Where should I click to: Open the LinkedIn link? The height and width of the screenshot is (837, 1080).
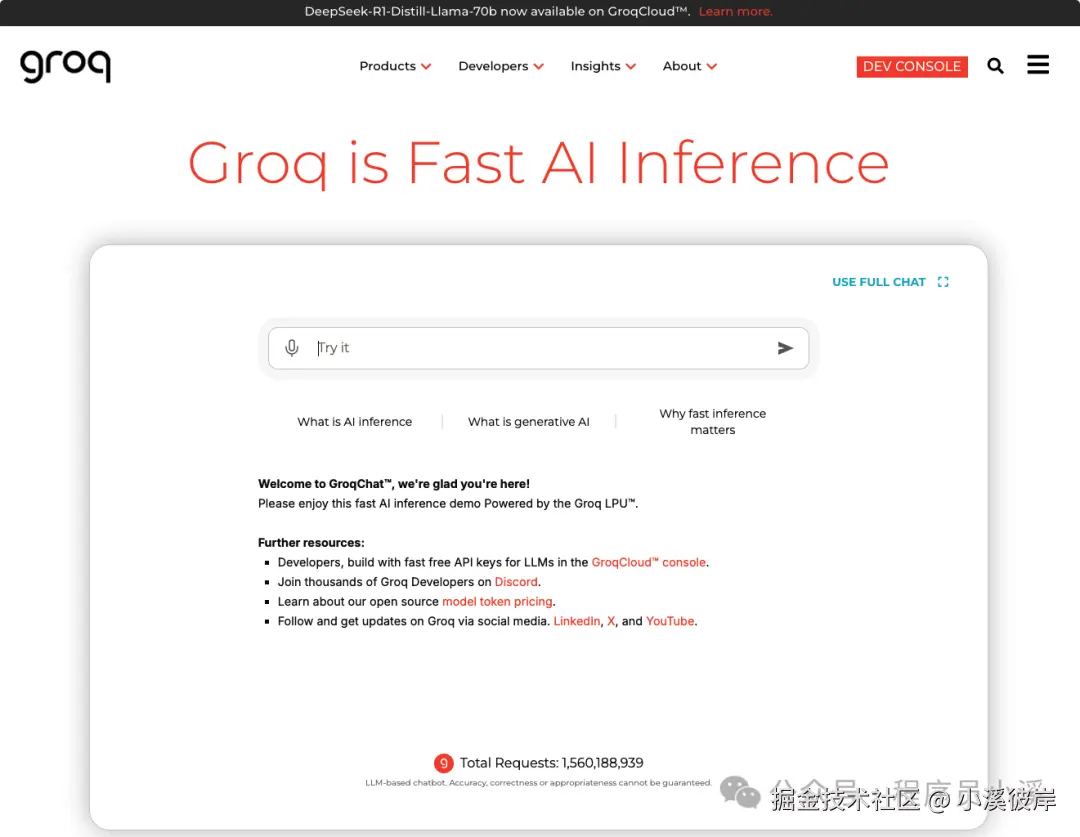[x=577, y=621]
